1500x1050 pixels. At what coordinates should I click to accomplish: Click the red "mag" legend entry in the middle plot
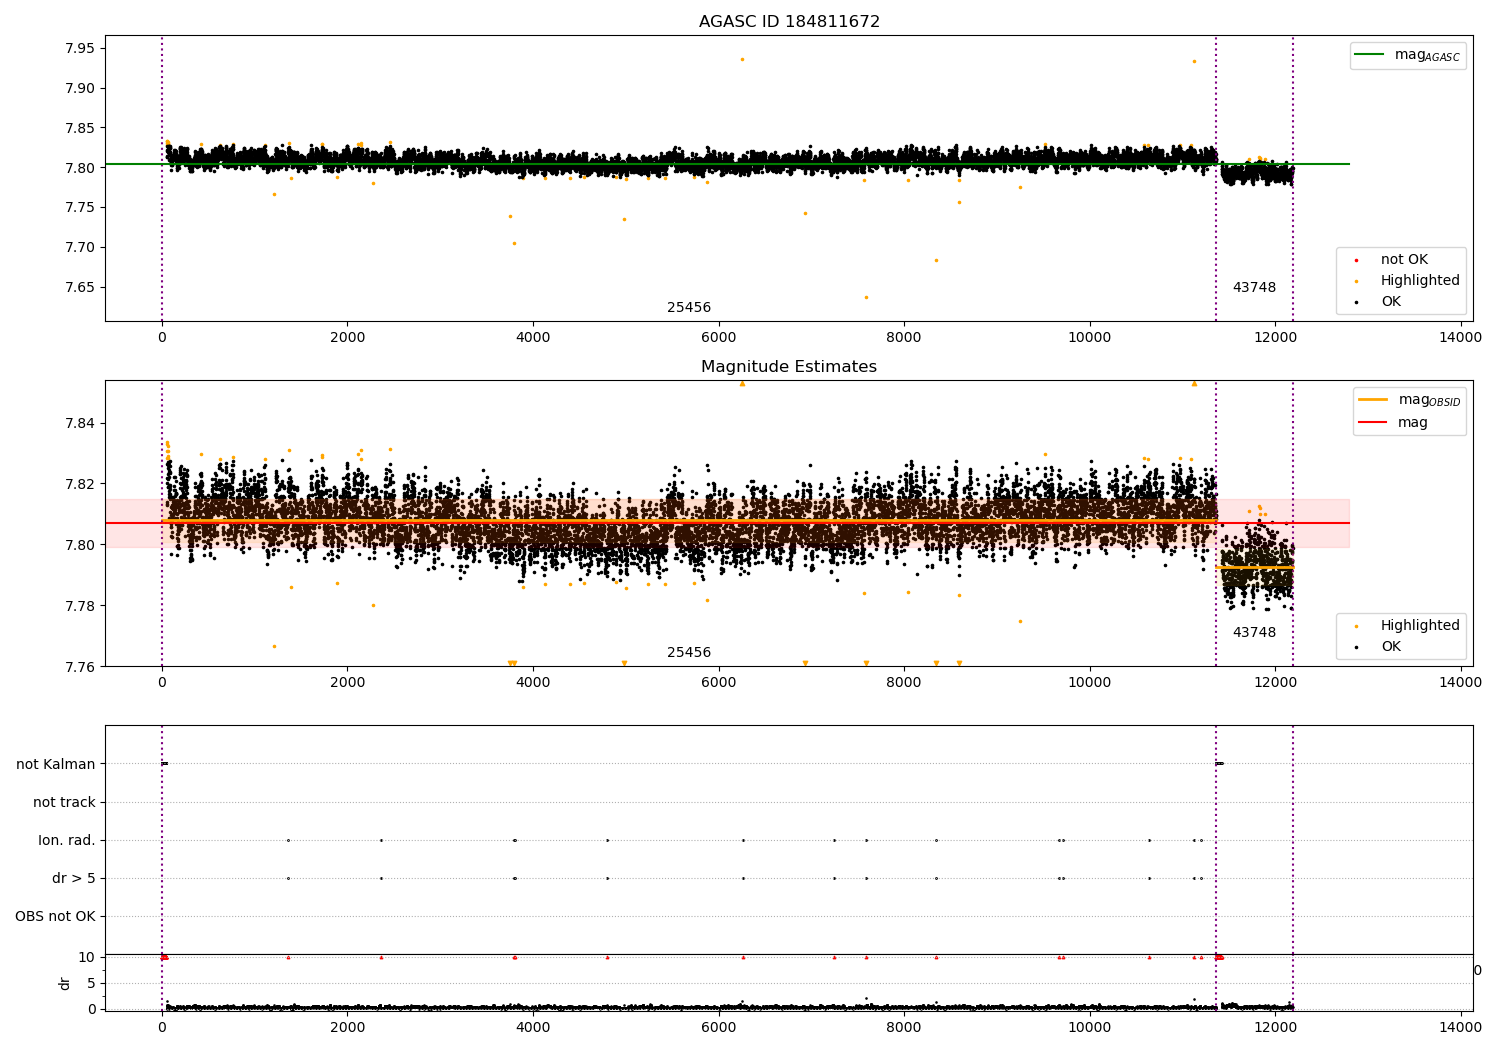(x=1394, y=423)
